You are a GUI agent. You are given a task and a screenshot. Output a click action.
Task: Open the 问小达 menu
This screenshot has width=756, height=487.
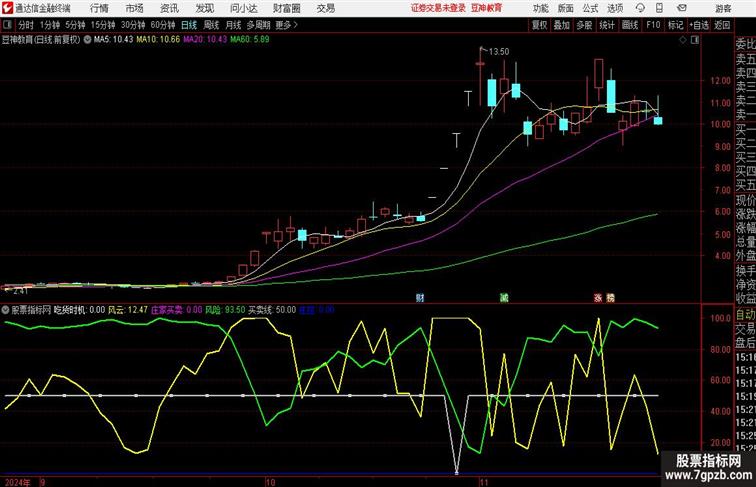click(243, 8)
